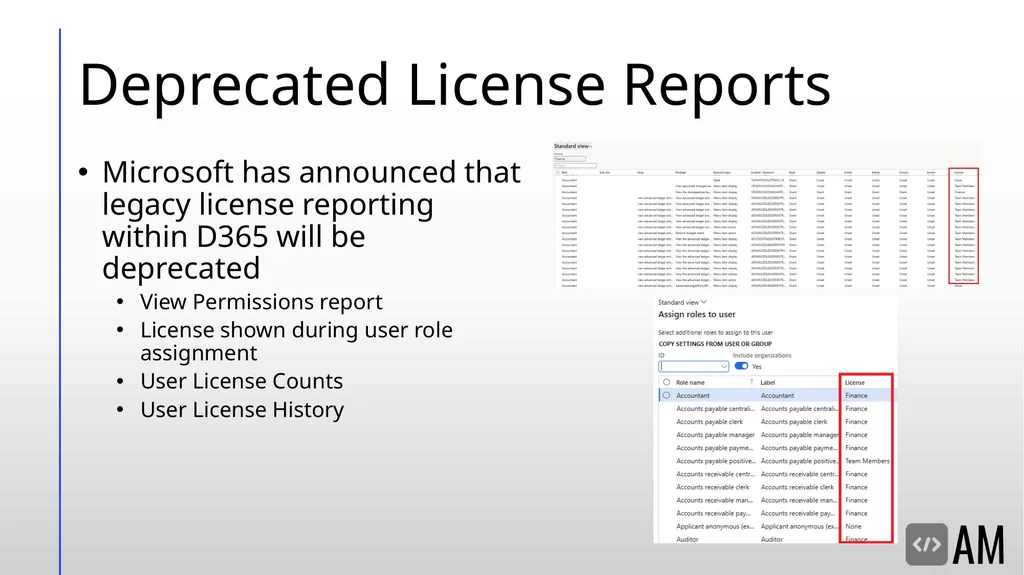This screenshot has width=1024, height=575.
Task: Sort by the Role name column header
Action: click(690, 382)
